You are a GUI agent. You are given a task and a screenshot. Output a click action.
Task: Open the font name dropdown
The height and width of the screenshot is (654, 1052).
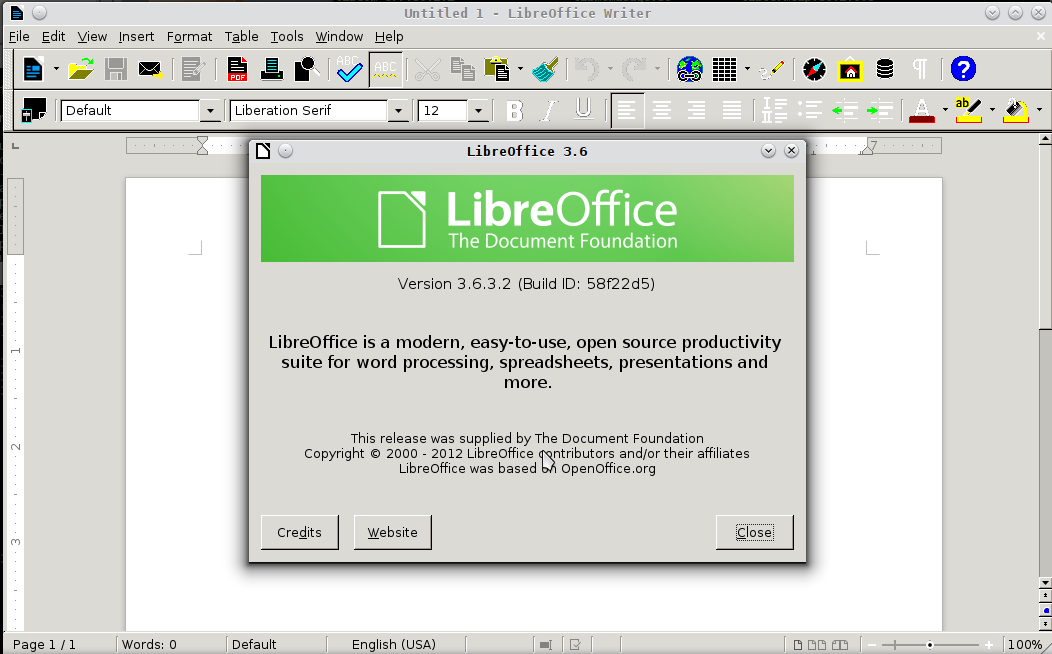tap(397, 110)
